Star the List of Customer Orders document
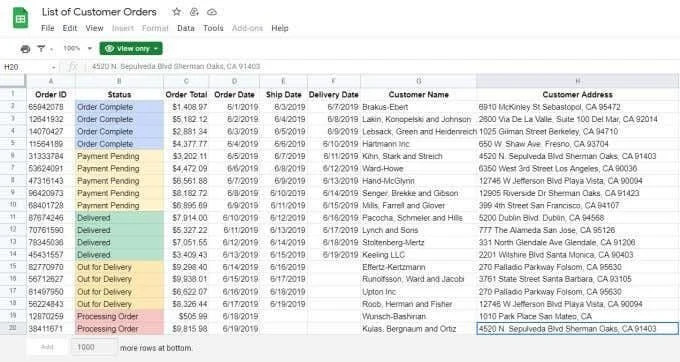This screenshot has height=362, width=680. point(177,12)
